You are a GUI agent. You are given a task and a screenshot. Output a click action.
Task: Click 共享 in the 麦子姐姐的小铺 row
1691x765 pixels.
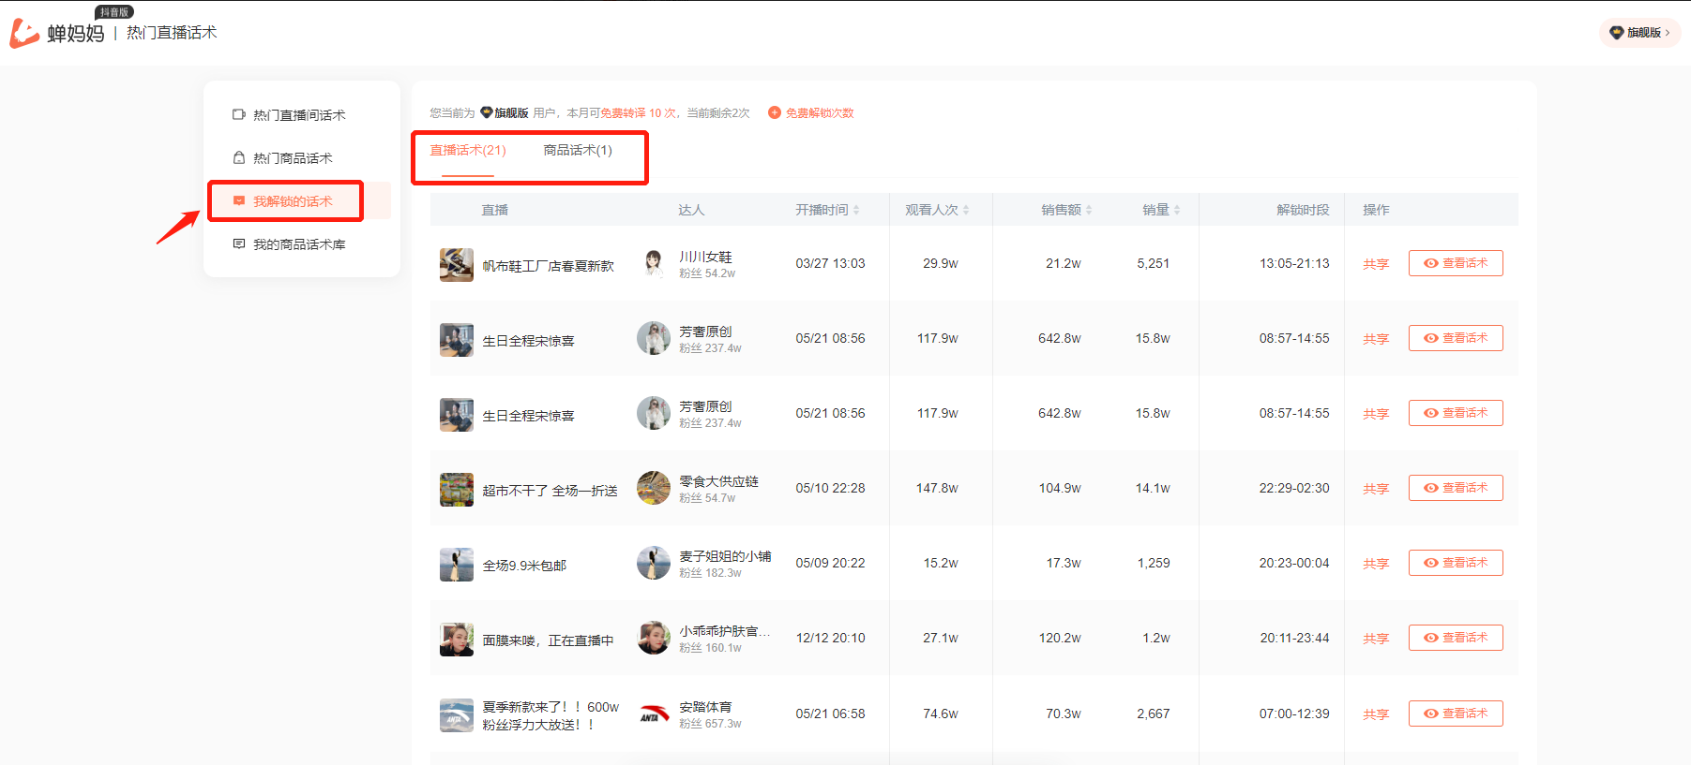1376,564
